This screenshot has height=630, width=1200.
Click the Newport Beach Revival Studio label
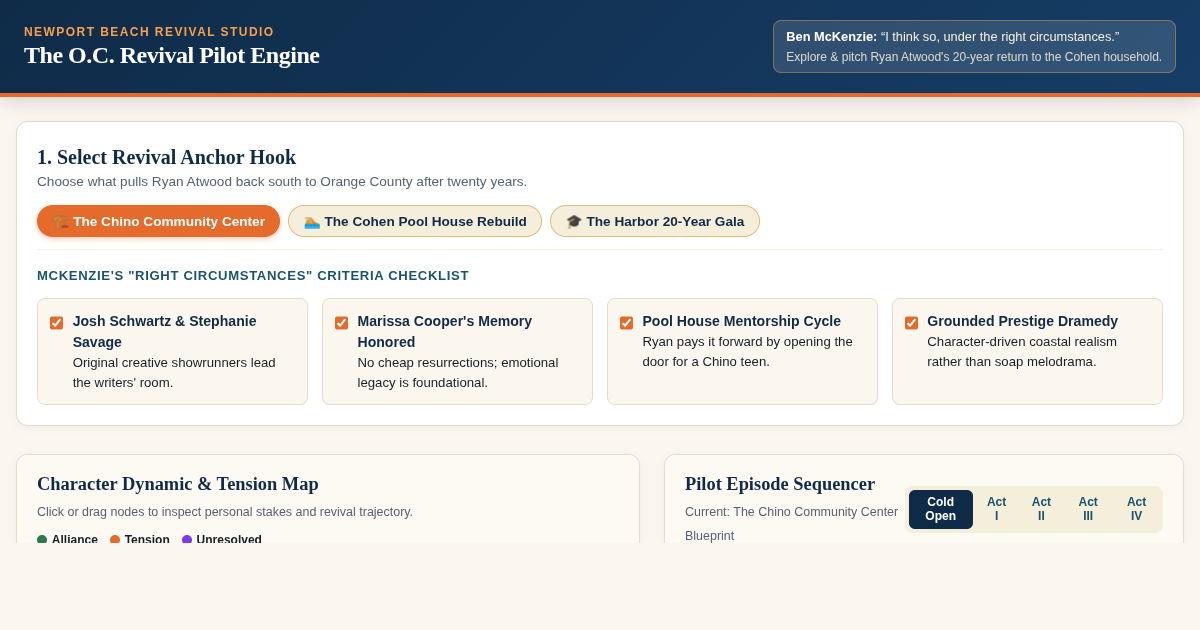(149, 32)
